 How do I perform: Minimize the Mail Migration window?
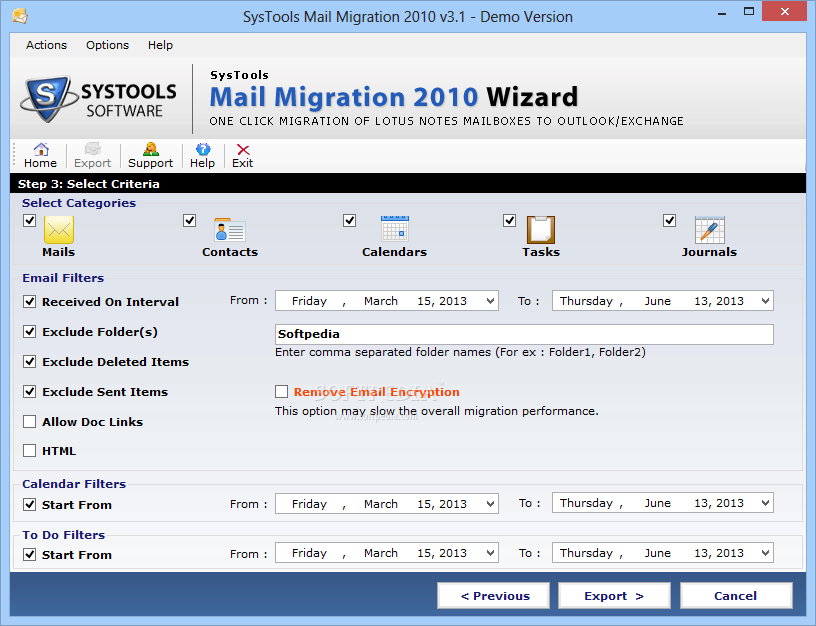click(x=722, y=13)
